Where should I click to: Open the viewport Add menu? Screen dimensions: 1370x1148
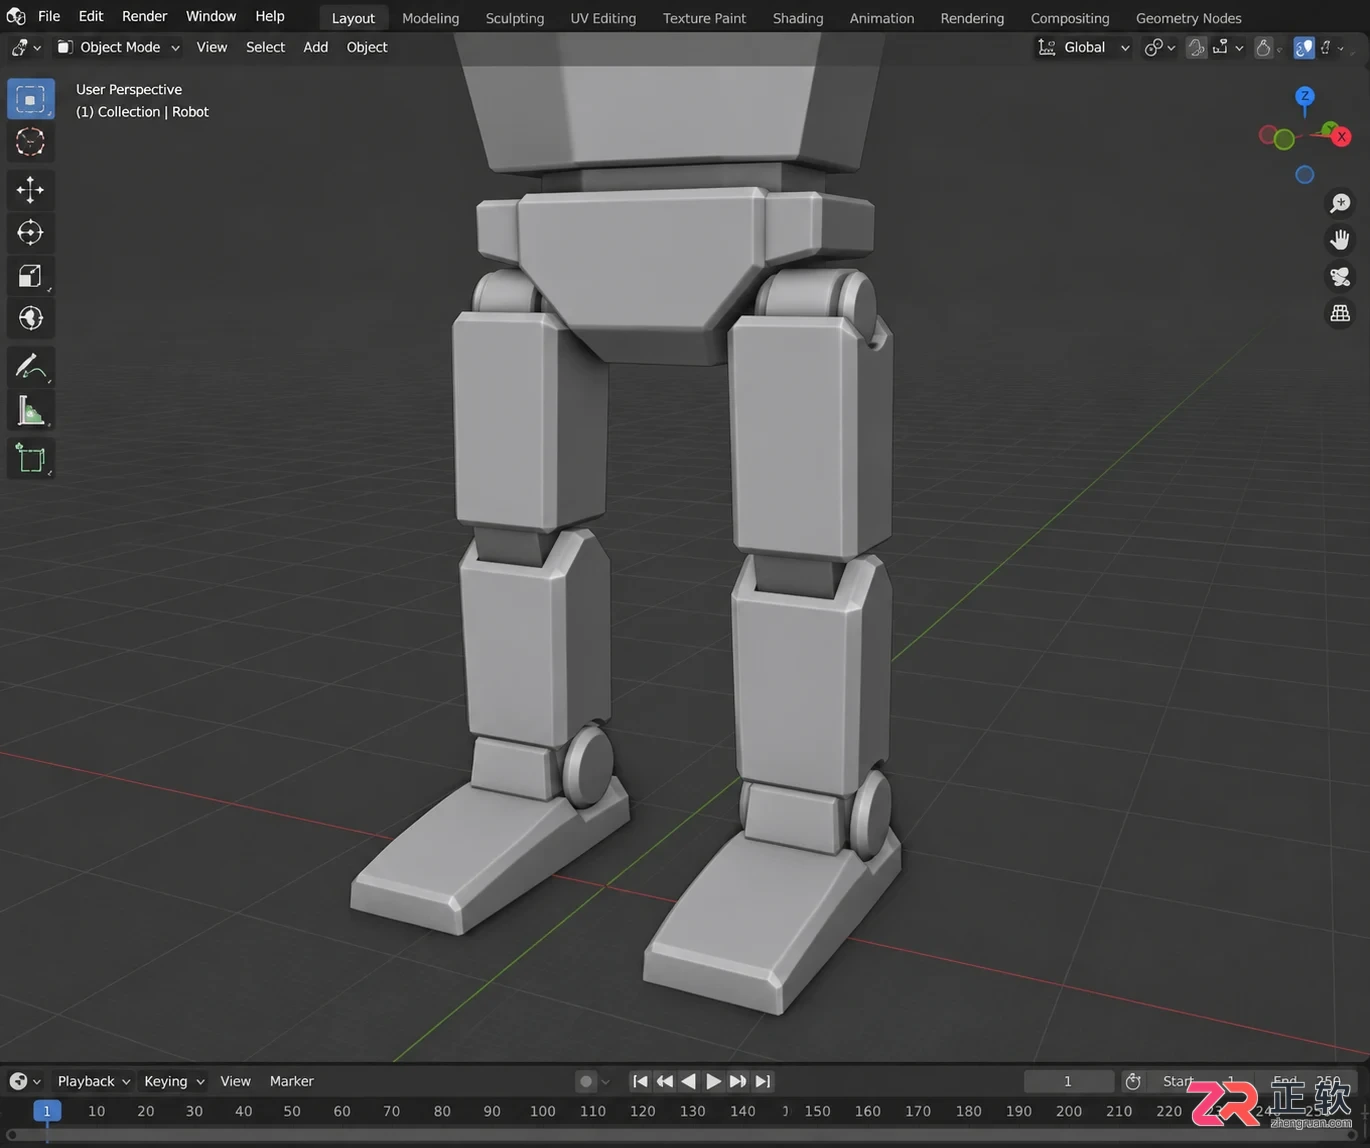point(316,47)
